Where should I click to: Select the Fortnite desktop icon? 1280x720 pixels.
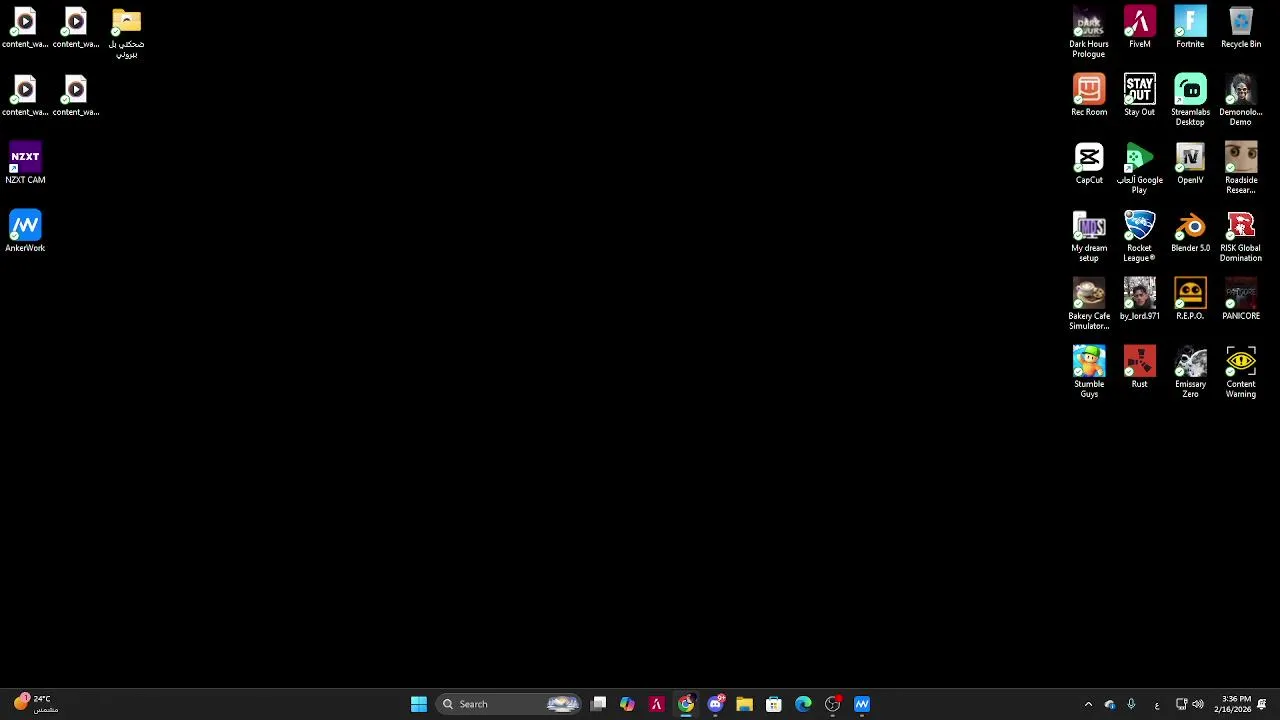[x=1190, y=28]
